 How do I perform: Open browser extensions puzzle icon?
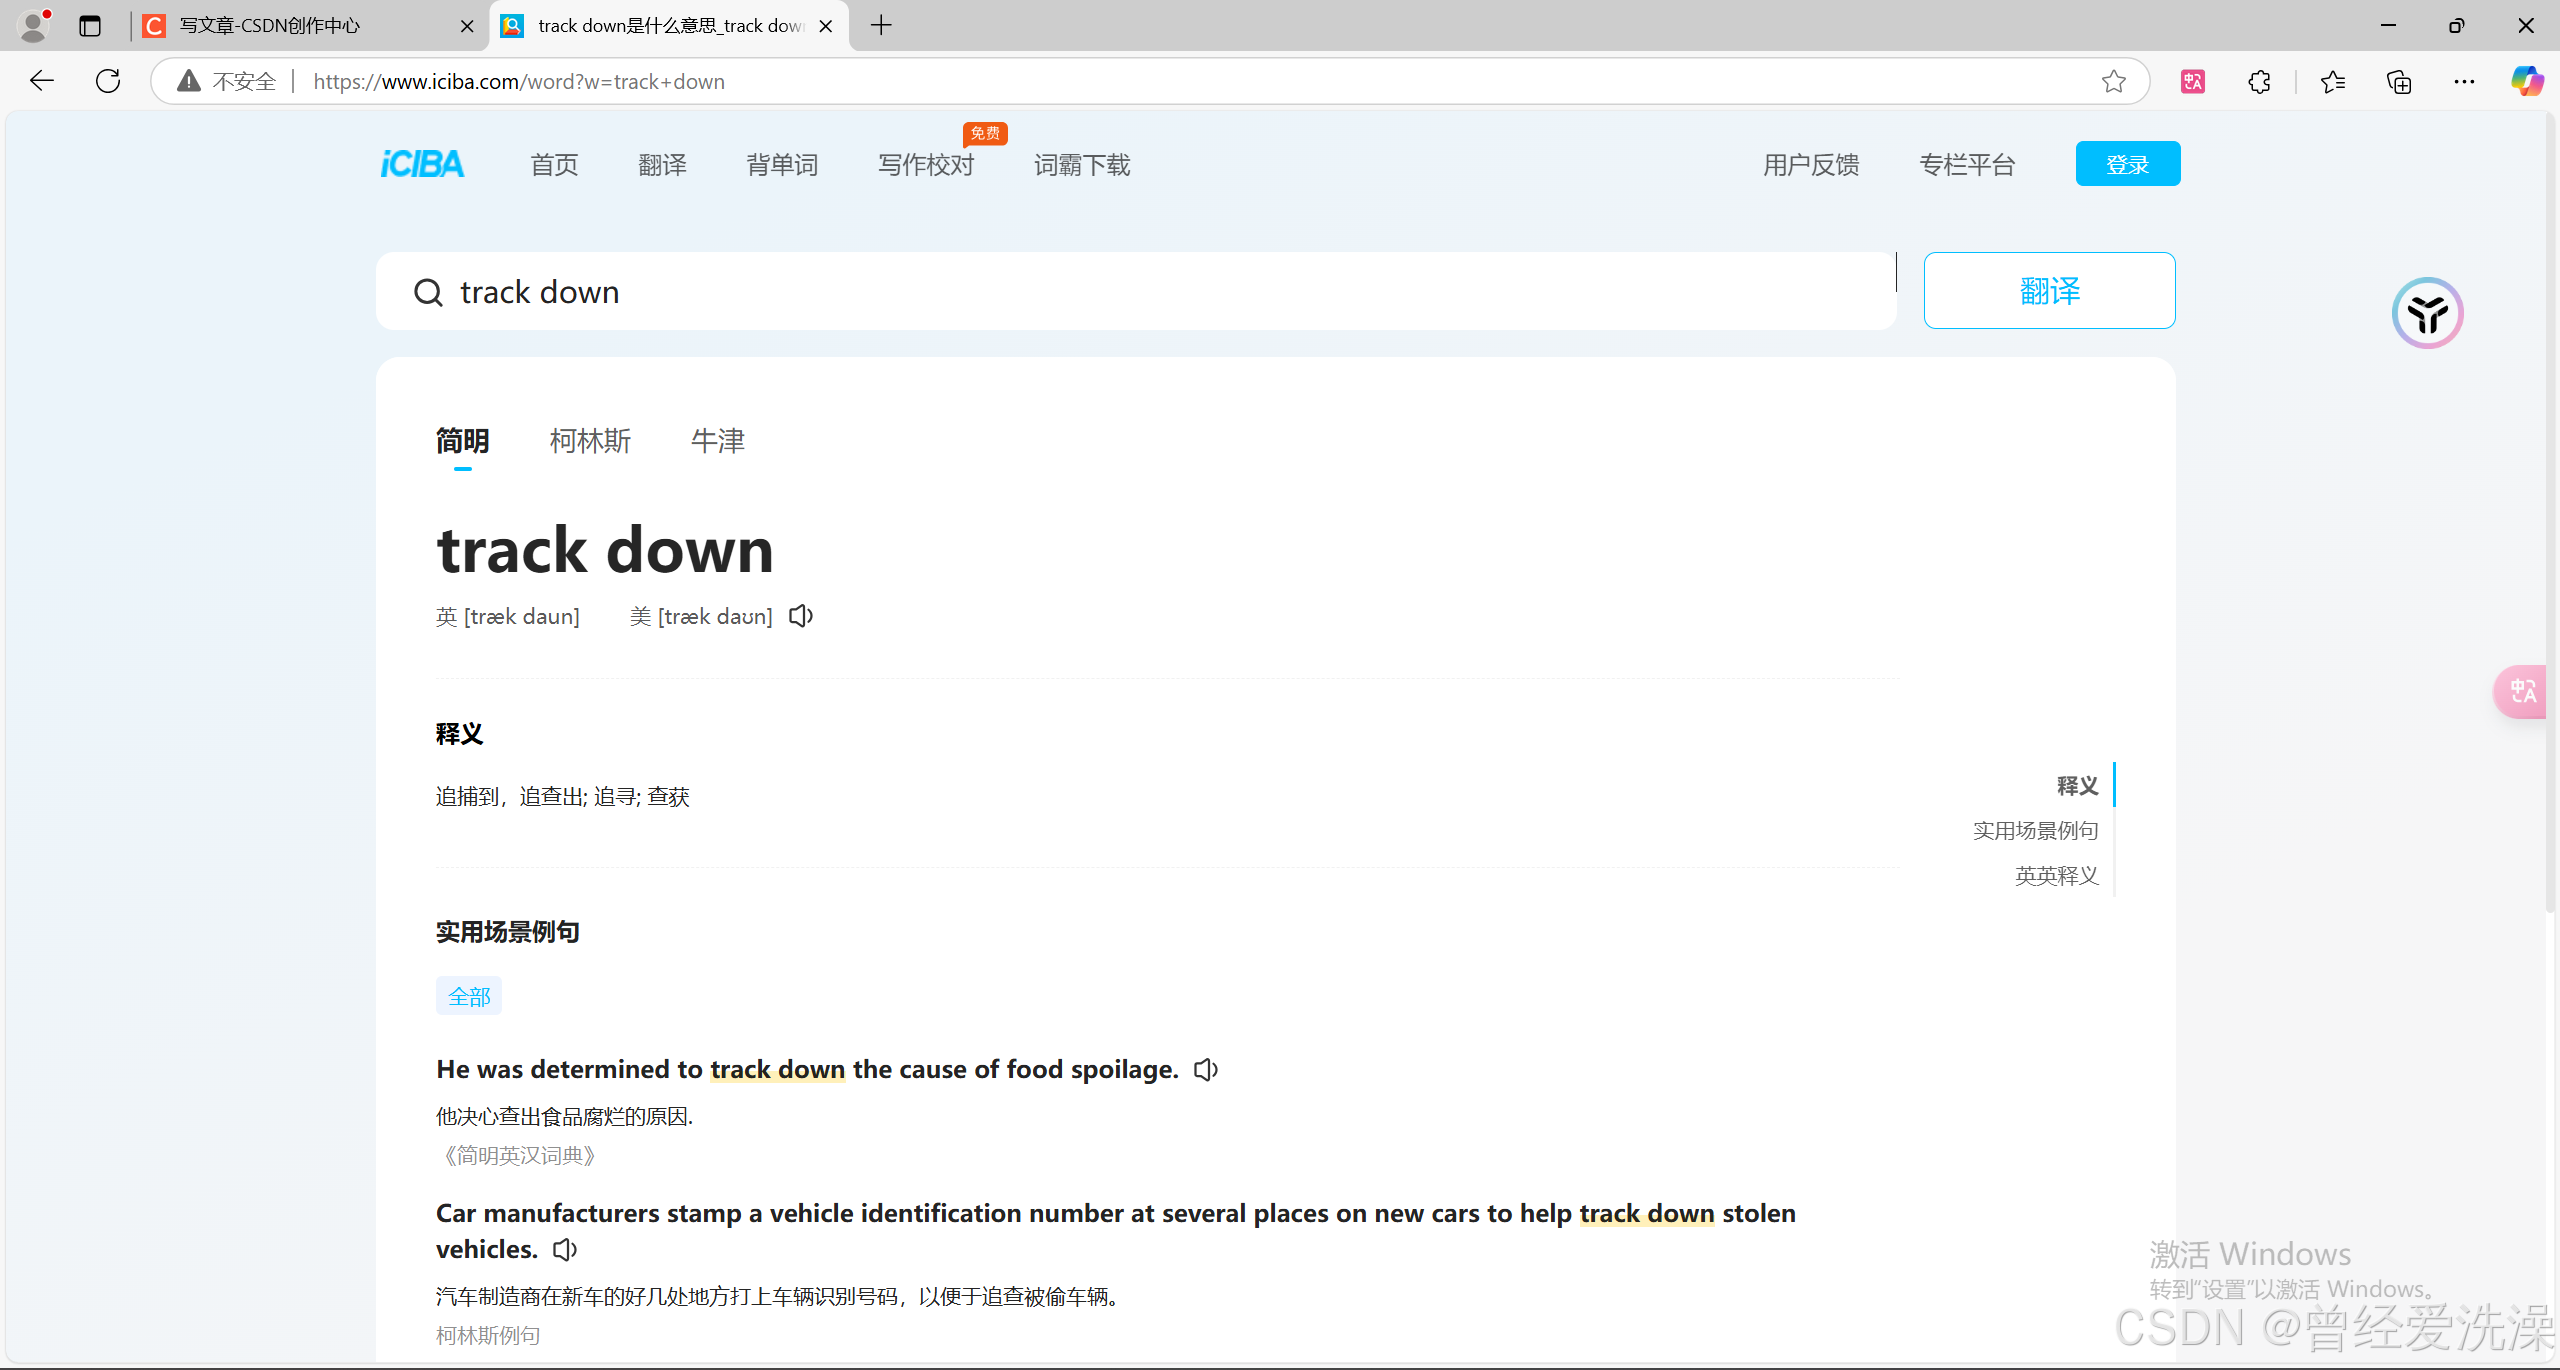pyautogui.click(x=2259, y=82)
